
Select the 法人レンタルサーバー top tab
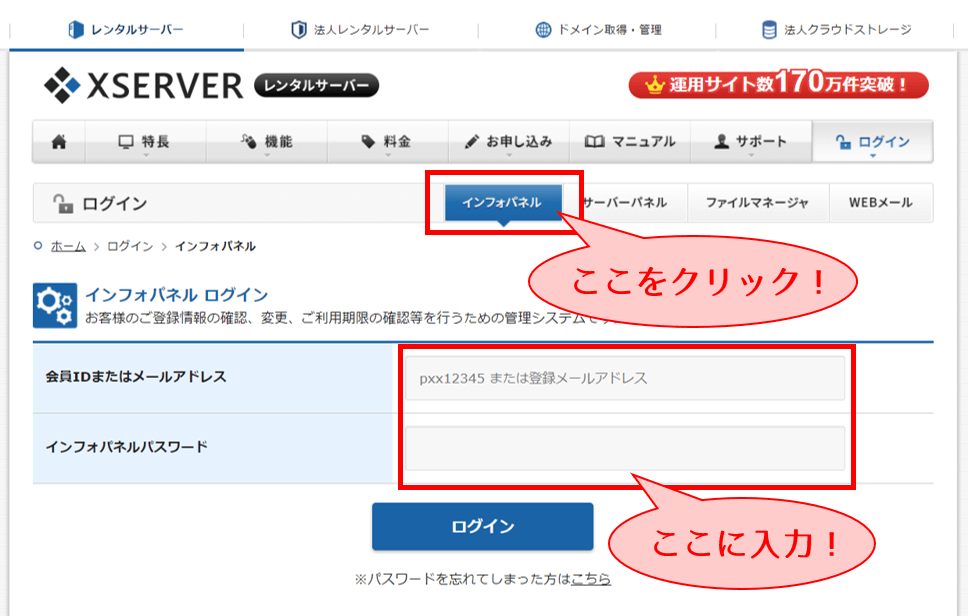[x=361, y=29]
